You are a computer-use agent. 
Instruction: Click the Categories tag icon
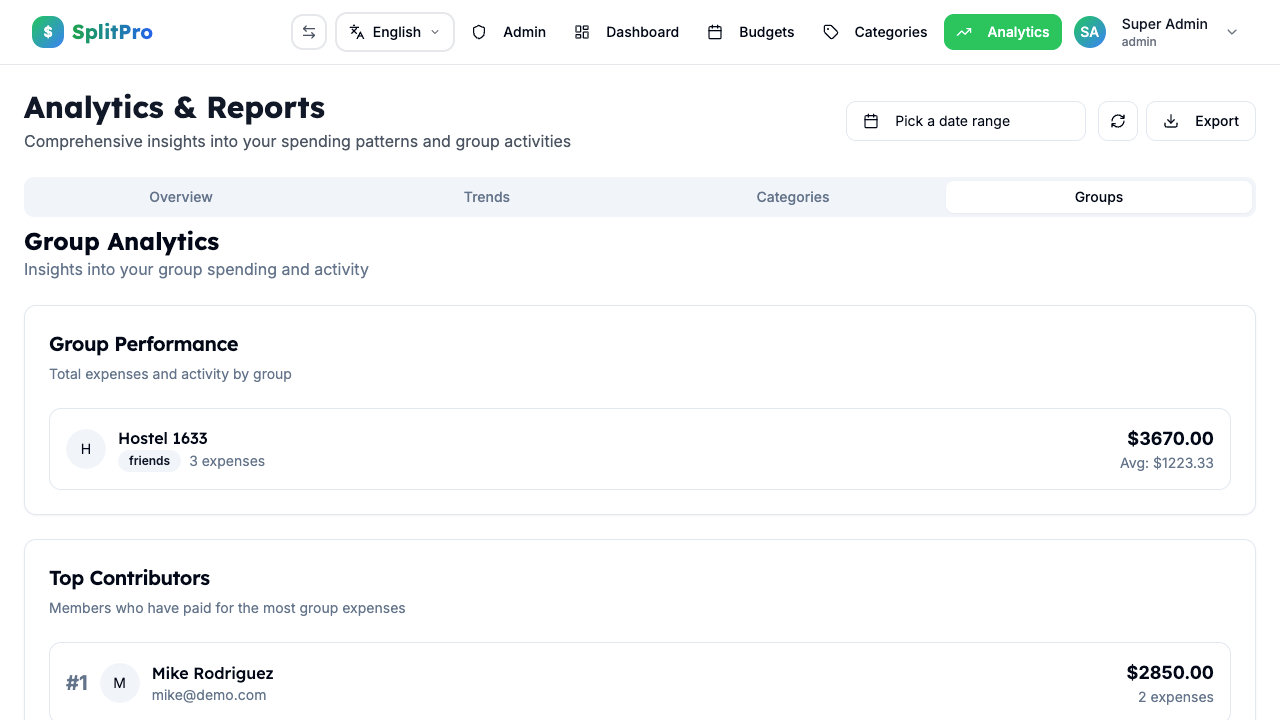(830, 31)
